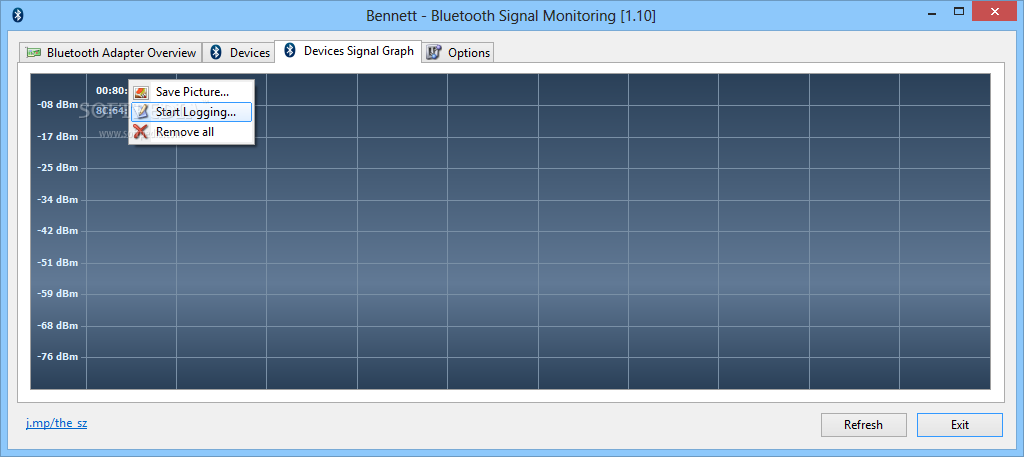Click the -76 dBm axis label
1024x457 pixels.
click(x=57, y=356)
